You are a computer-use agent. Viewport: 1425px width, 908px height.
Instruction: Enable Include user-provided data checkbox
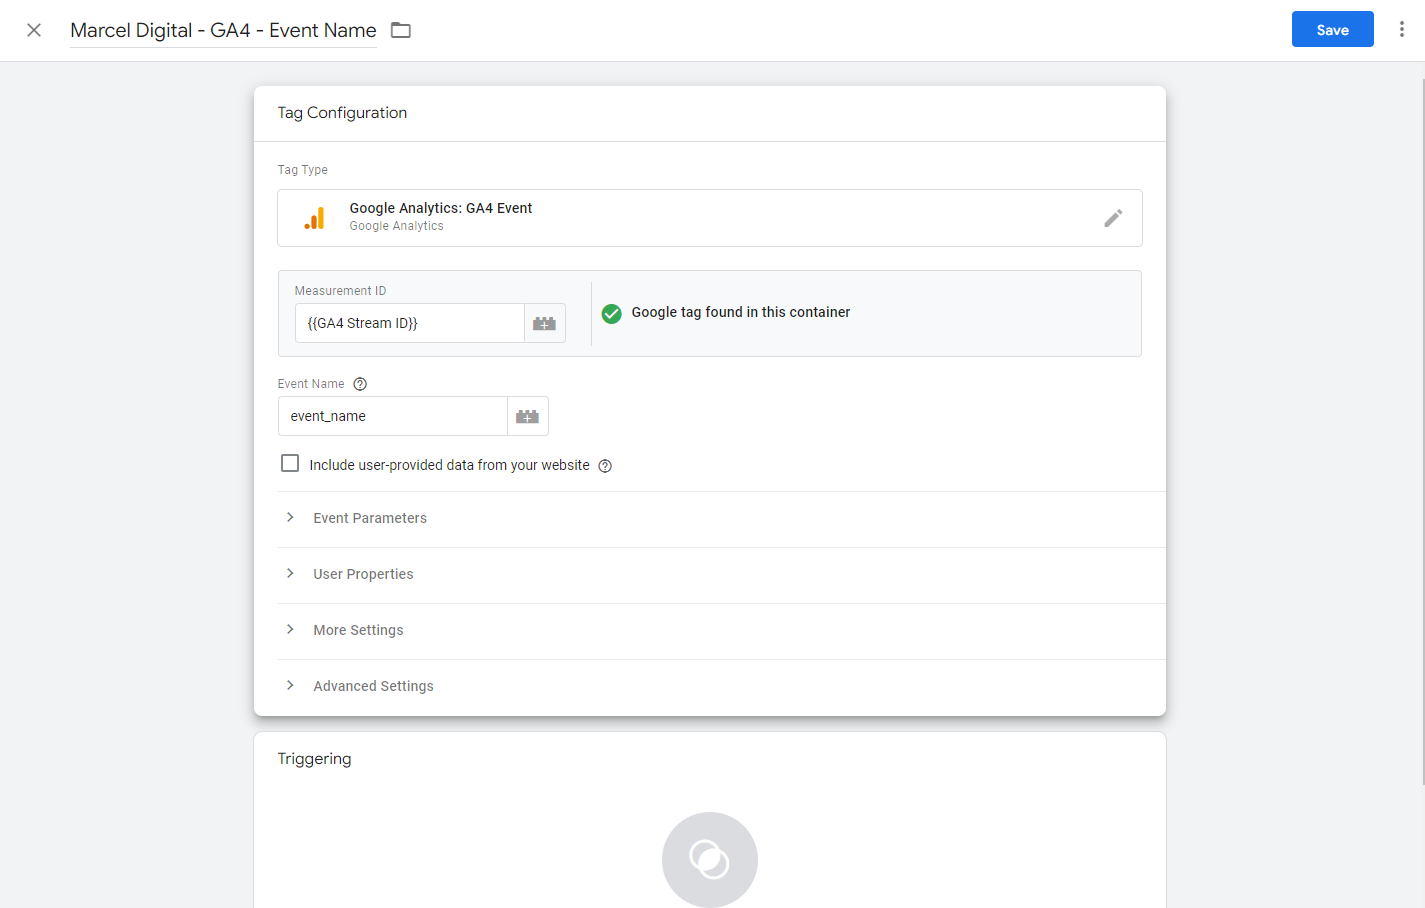coord(290,464)
